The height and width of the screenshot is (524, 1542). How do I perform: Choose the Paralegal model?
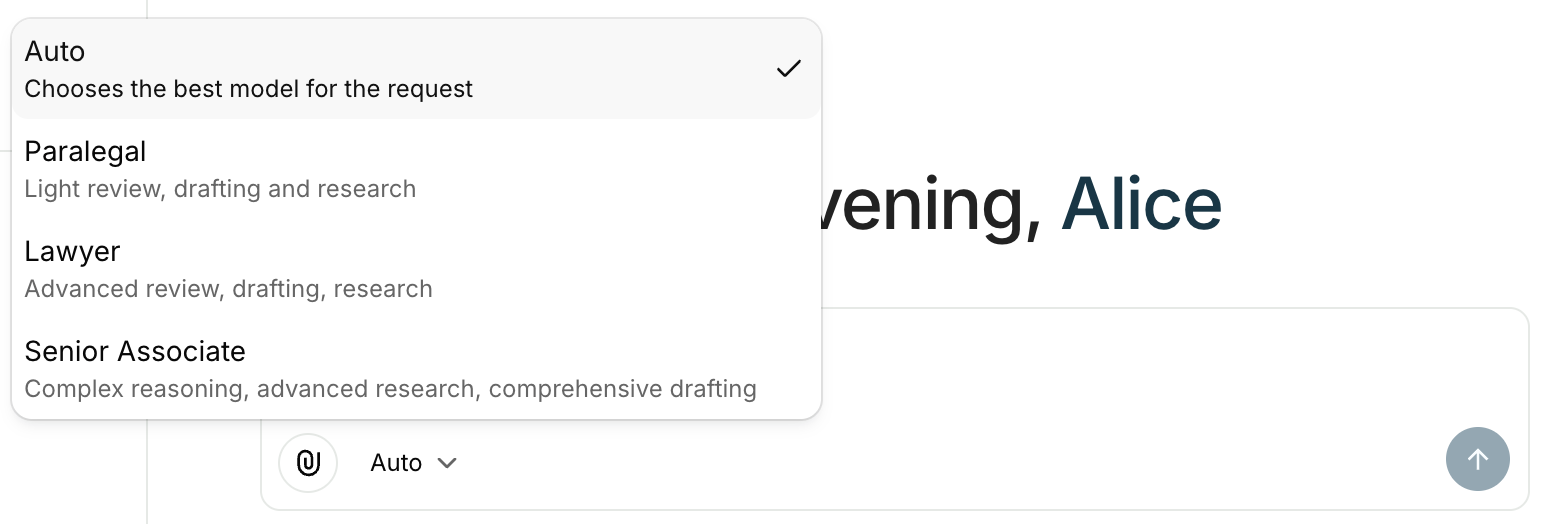(x=85, y=152)
